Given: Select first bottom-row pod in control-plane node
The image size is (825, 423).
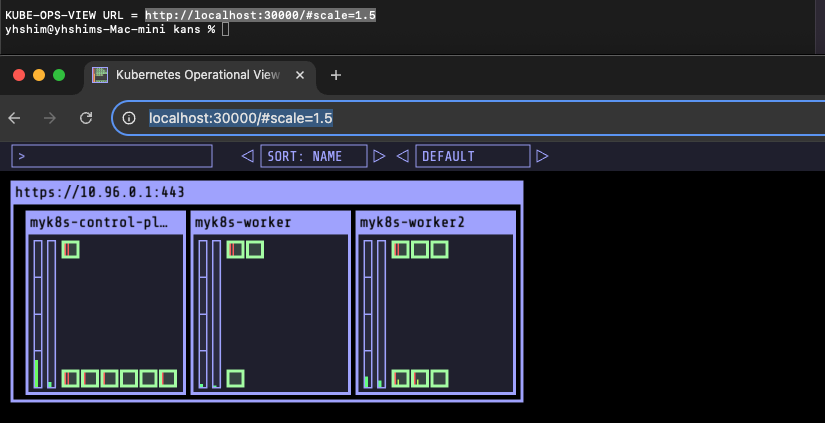Looking at the screenshot, I should [x=71, y=378].
